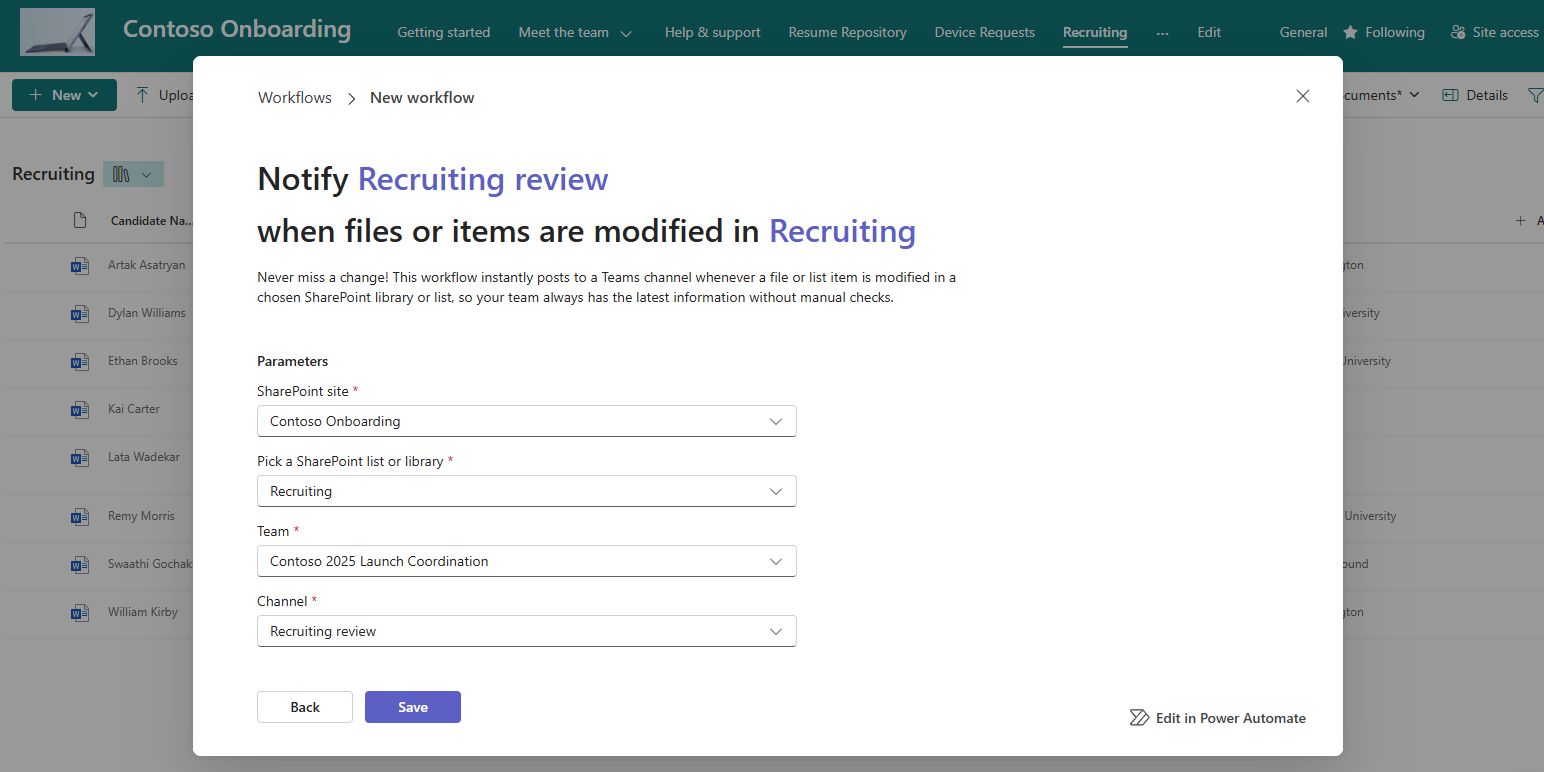Click the Upload arrow icon

coord(142,95)
